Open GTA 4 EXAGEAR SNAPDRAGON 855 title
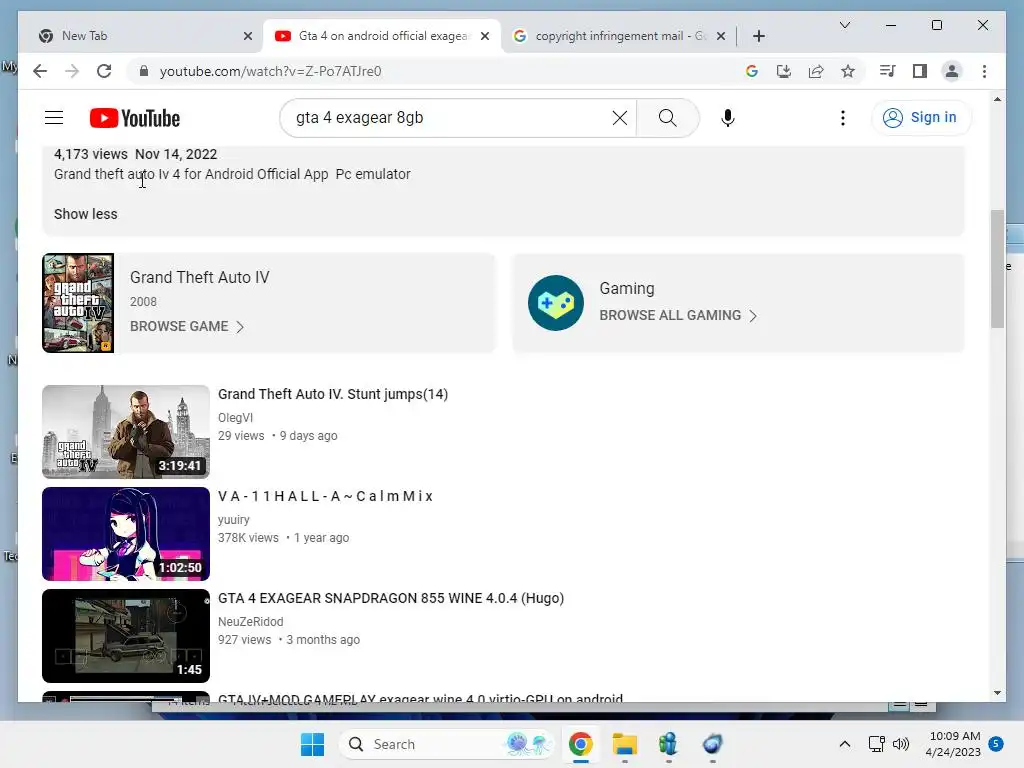The image size is (1024, 768). [x=391, y=598]
